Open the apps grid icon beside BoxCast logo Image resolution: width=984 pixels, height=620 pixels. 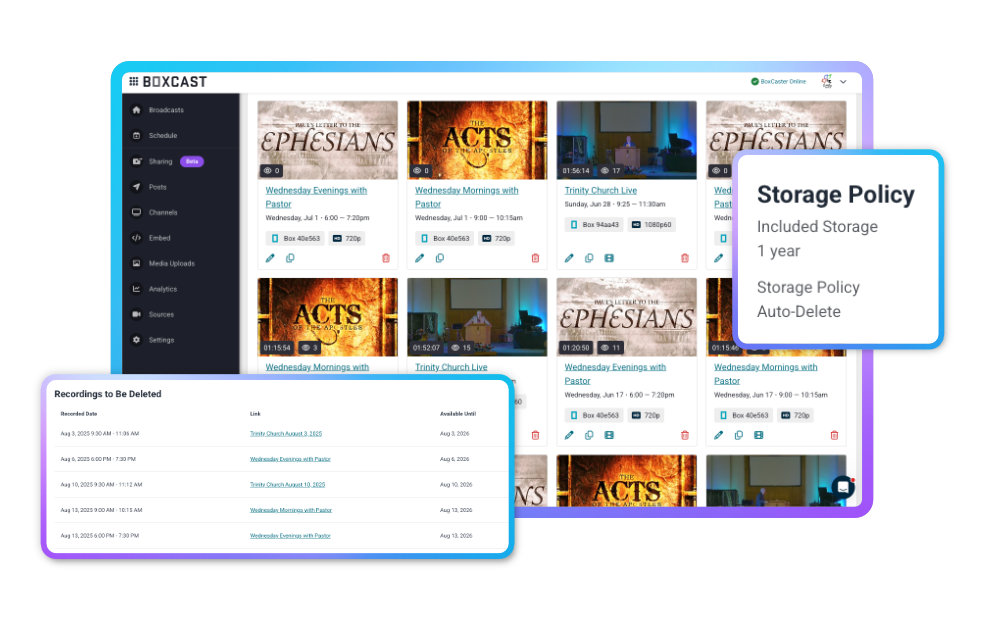pos(134,82)
